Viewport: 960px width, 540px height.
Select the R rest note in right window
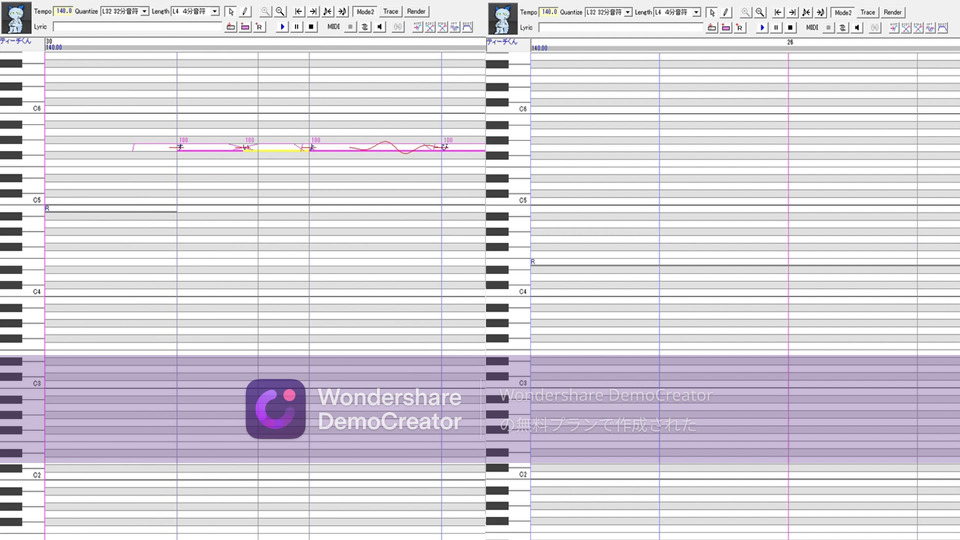click(745, 264)
